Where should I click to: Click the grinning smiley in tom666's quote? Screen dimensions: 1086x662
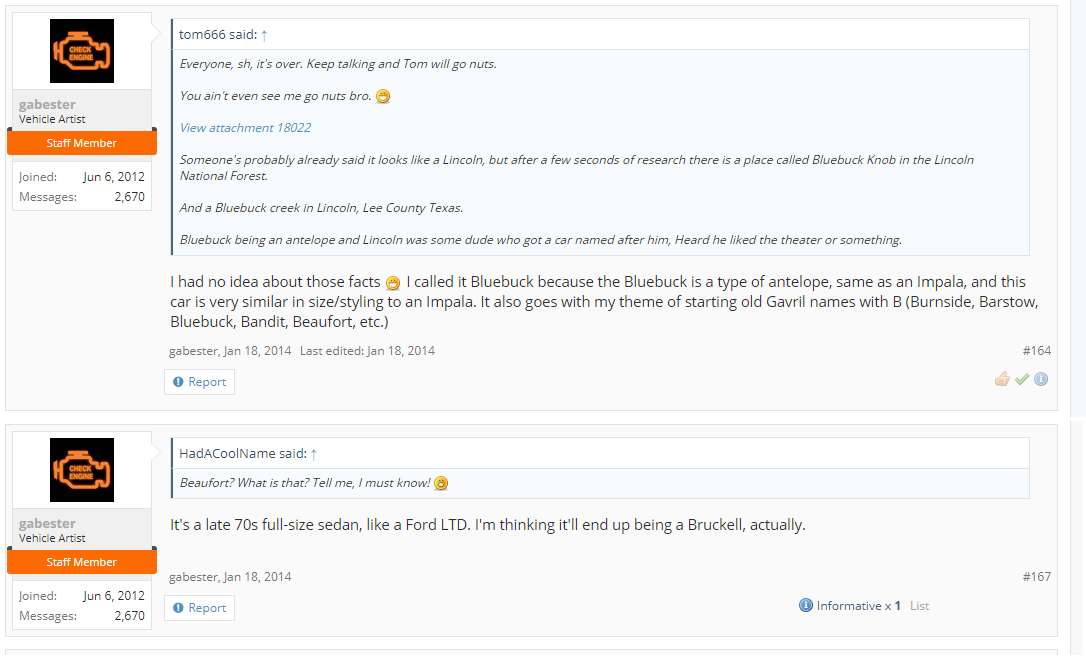pyautogui.click(x=383, y=96)
